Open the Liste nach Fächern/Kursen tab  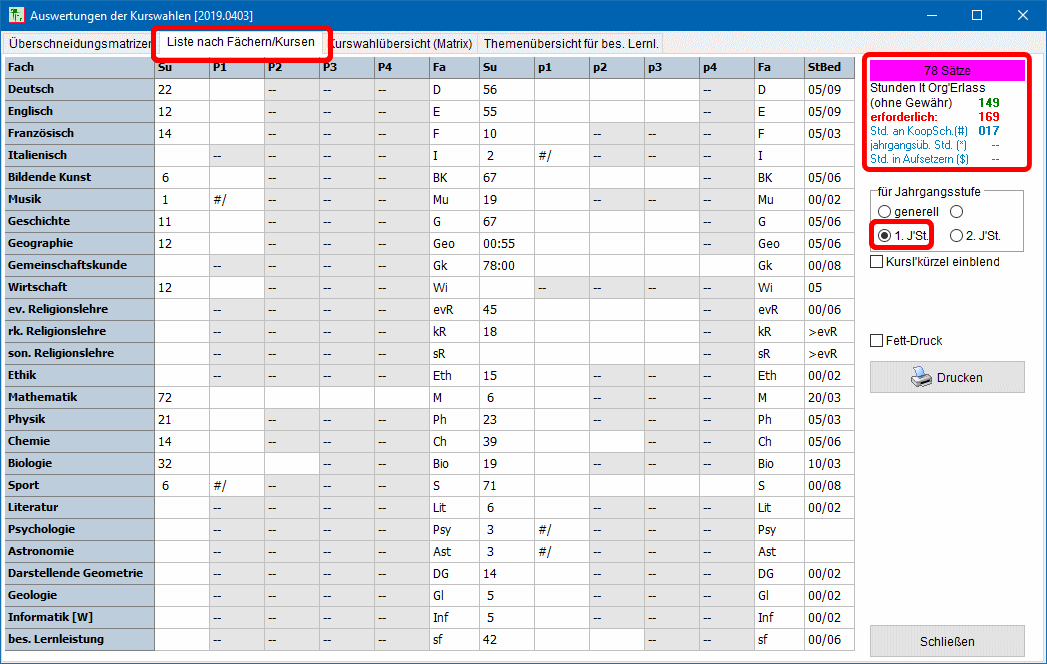[x=240, y=42]
